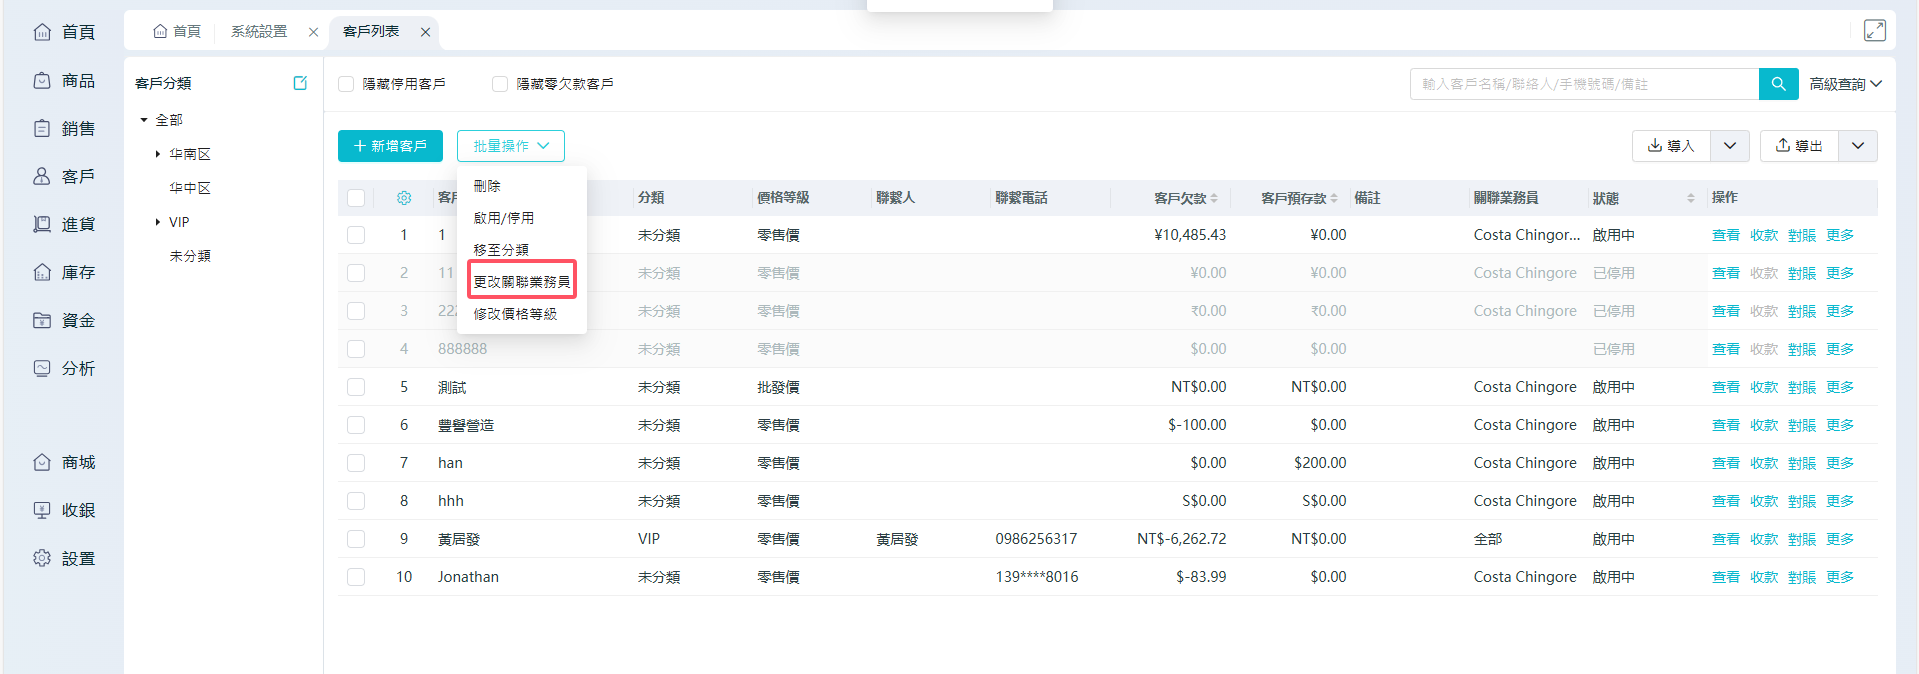This screenshot has width=1919, height=674.
Task: Expand the 华南区 tree node
Action: point(158,154)
